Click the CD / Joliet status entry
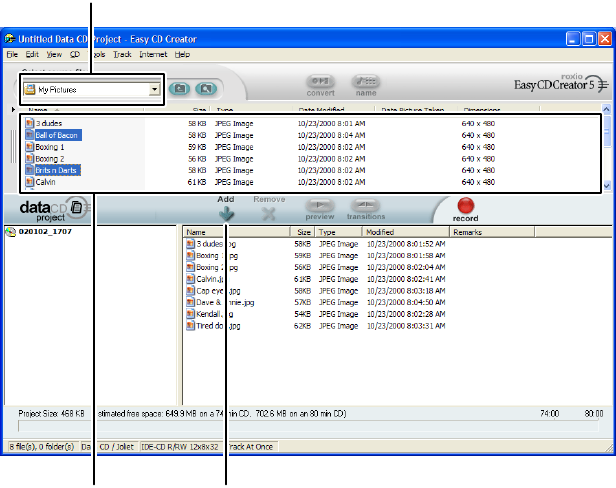Image resolution: width=616 pixels, height=488 pixels. click(116, 447)
